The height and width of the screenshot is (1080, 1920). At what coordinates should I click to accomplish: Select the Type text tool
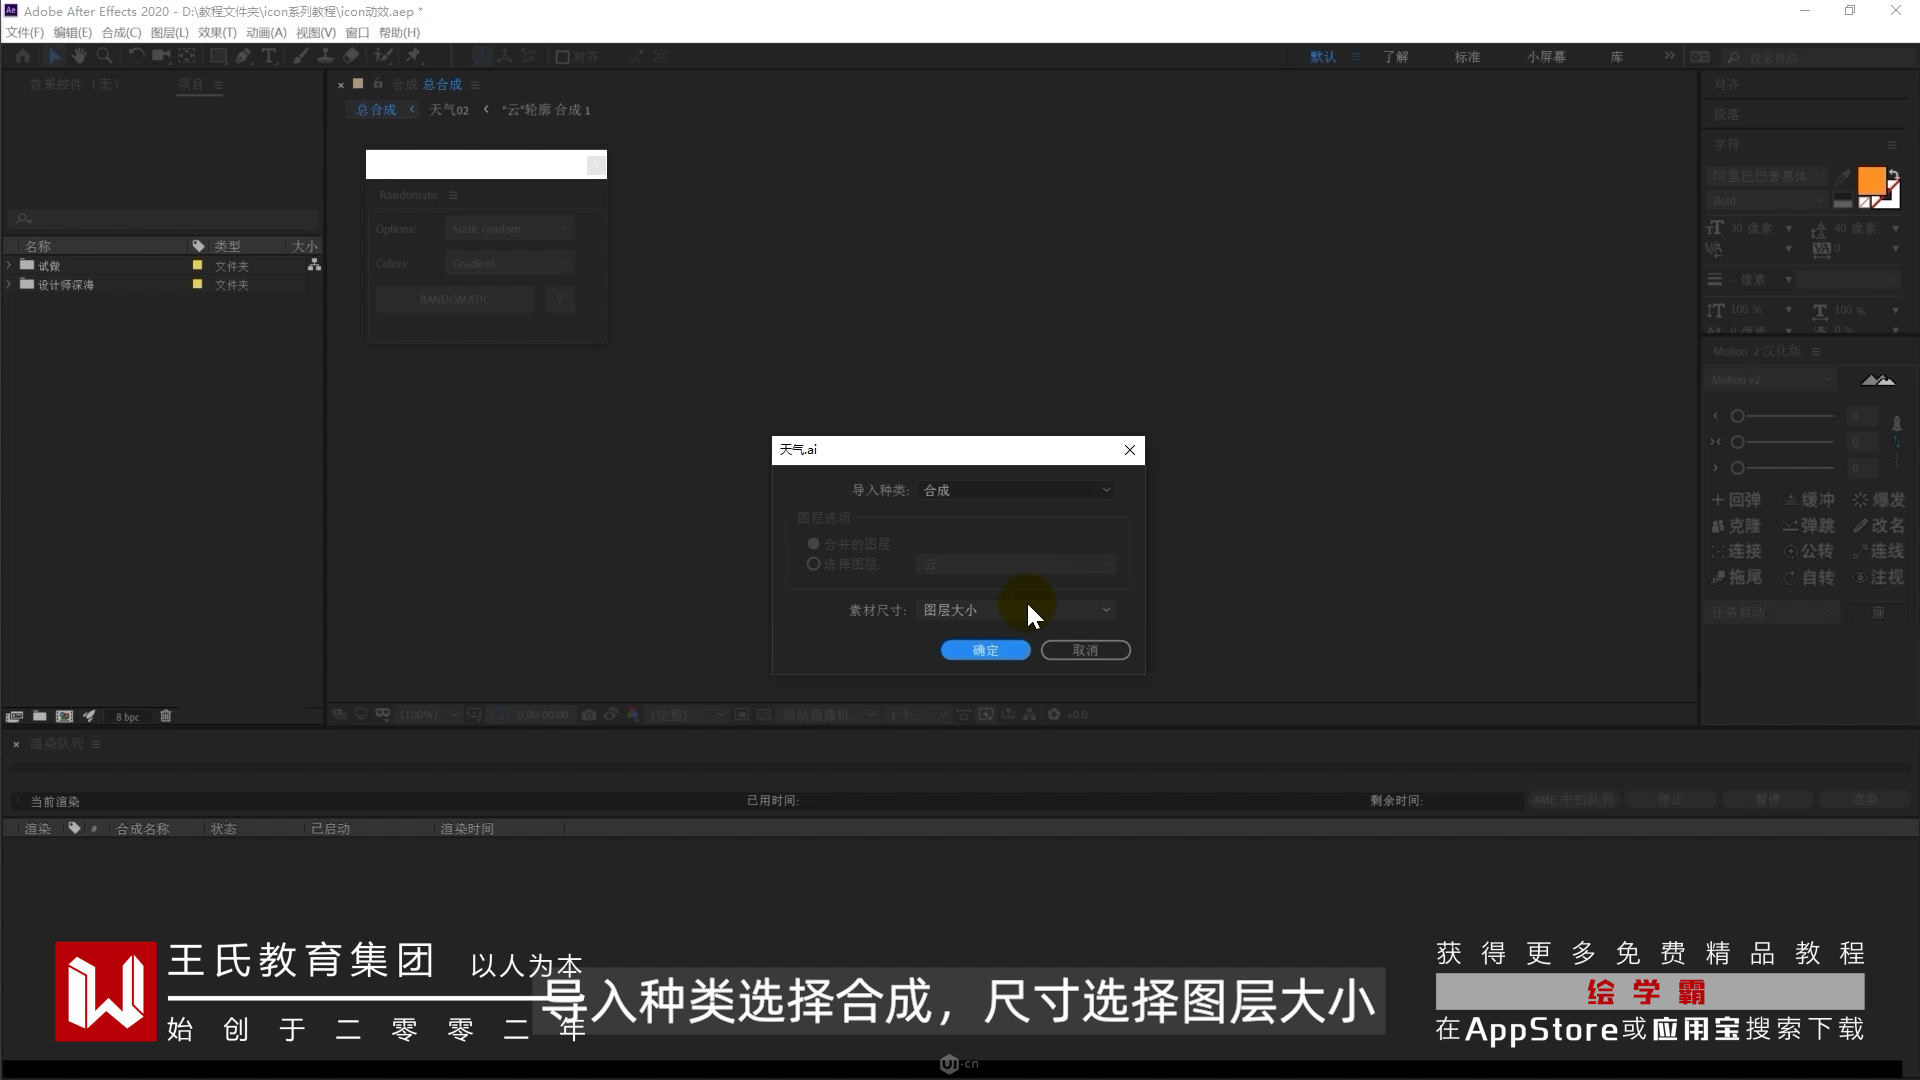(x=268, y=57)
